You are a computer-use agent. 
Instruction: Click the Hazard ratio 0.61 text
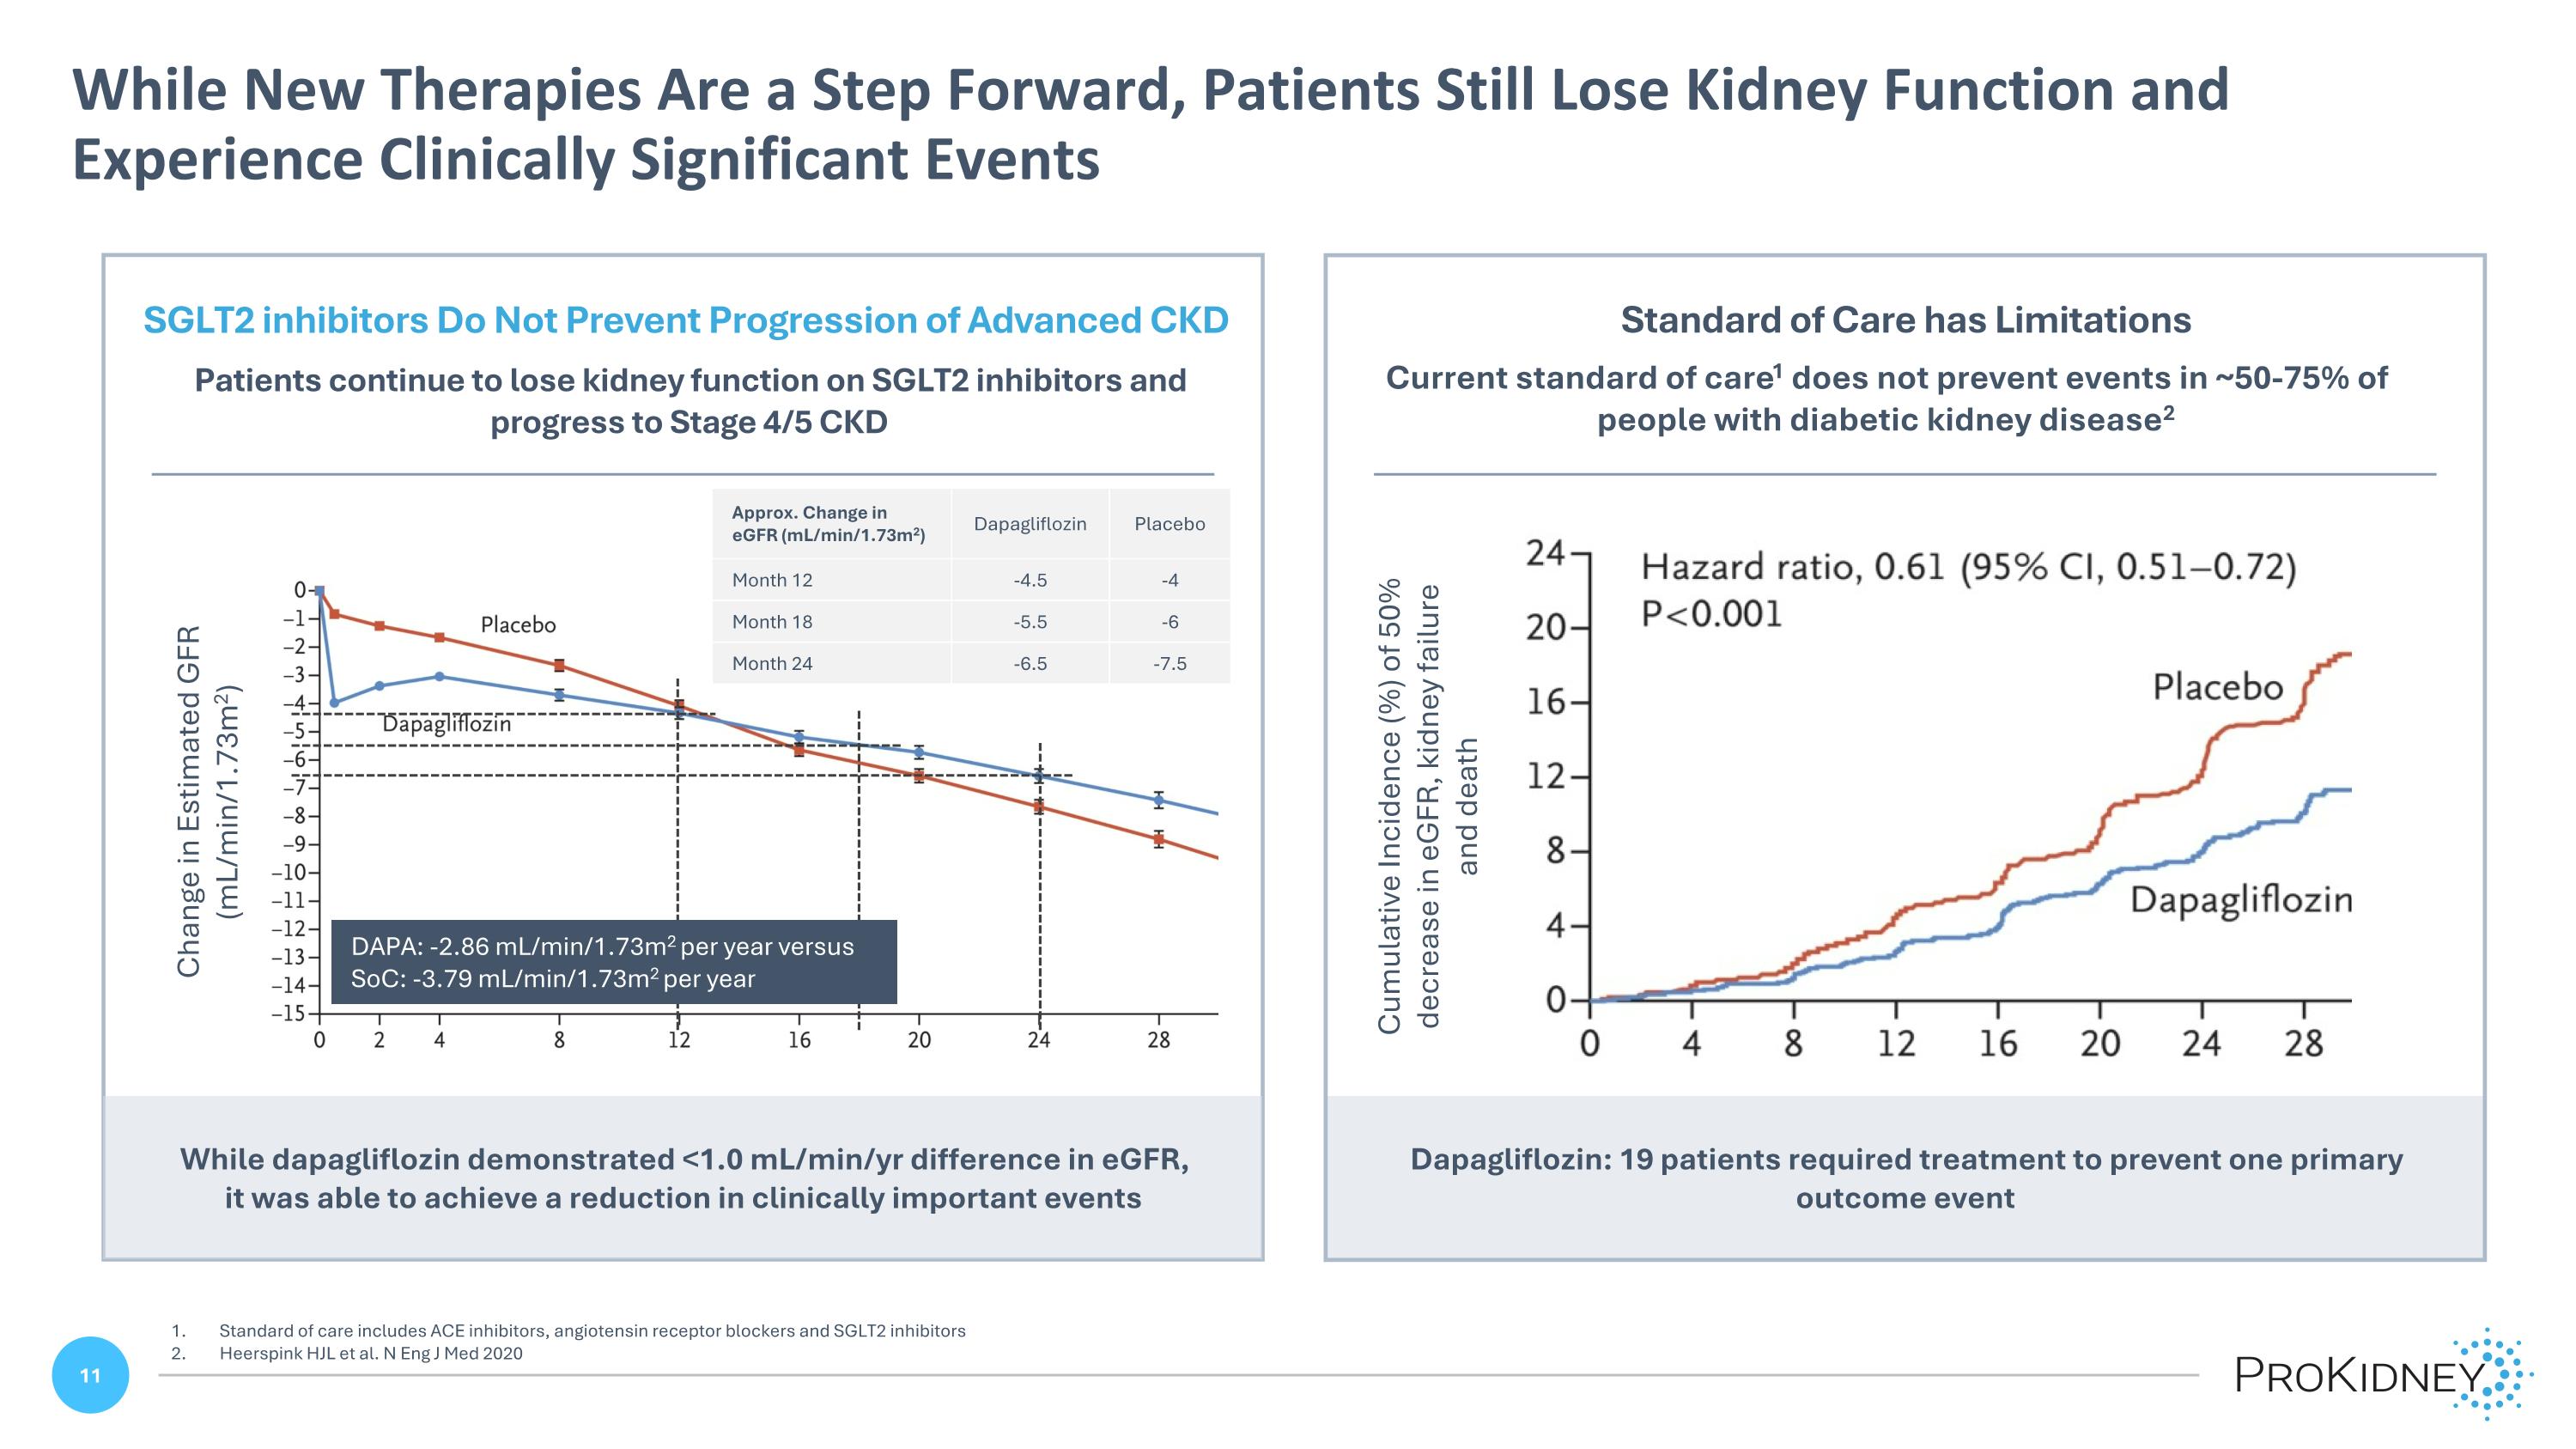pyautogui.click(x=1968, y=568)
